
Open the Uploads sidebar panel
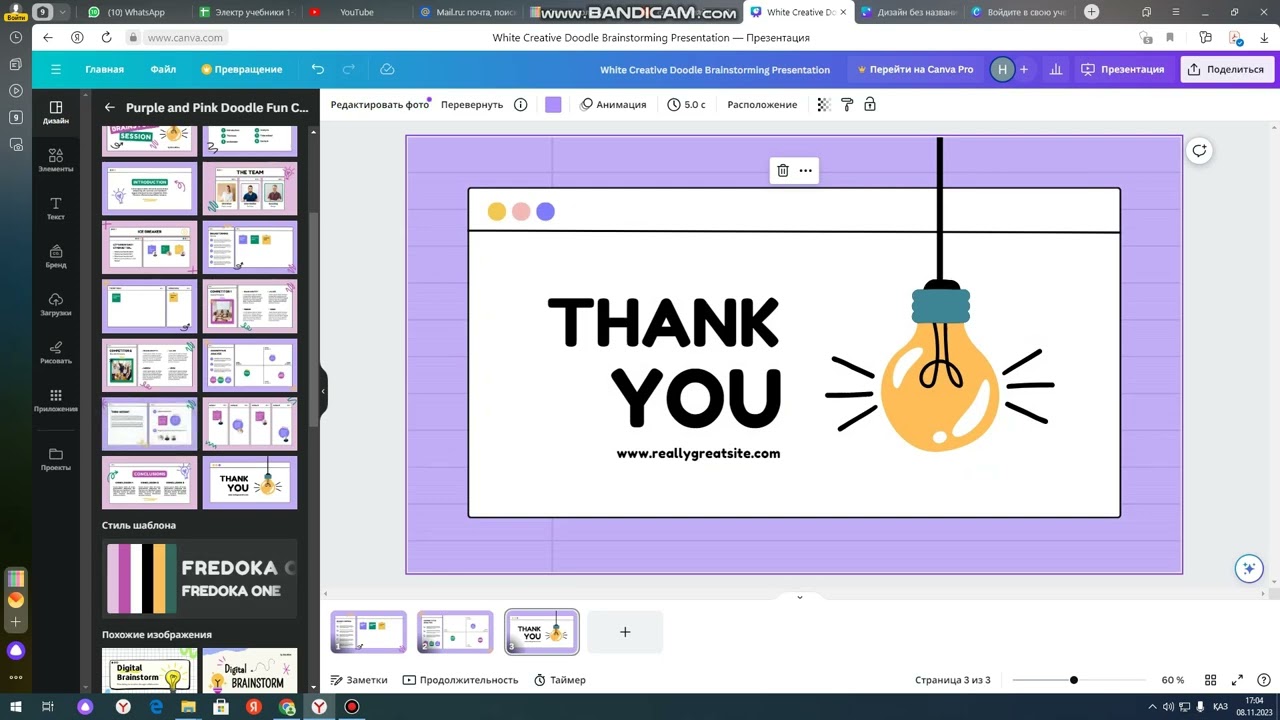(56, 304)
